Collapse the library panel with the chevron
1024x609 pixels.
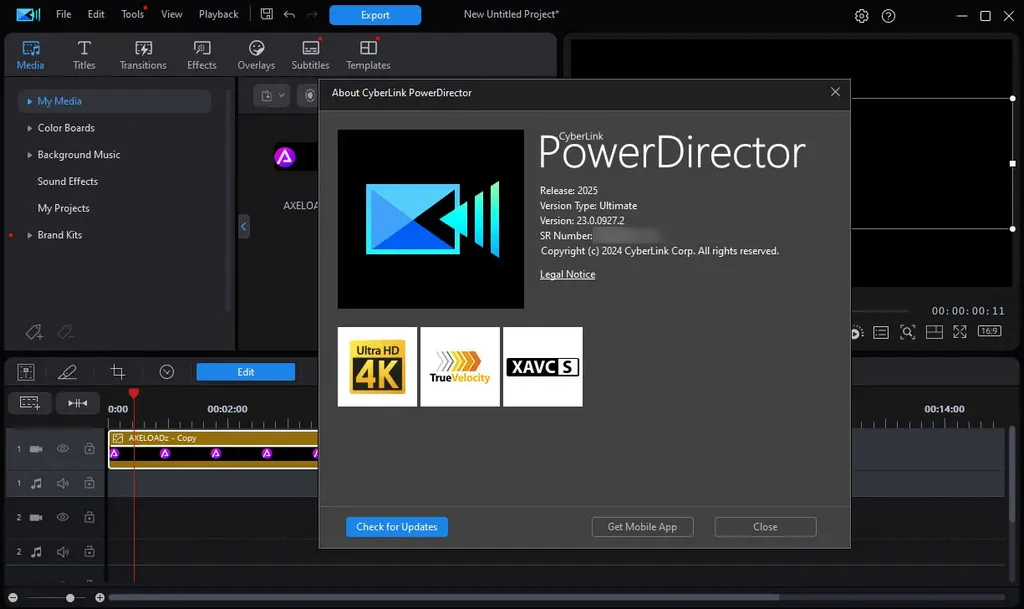coord(244,226)
